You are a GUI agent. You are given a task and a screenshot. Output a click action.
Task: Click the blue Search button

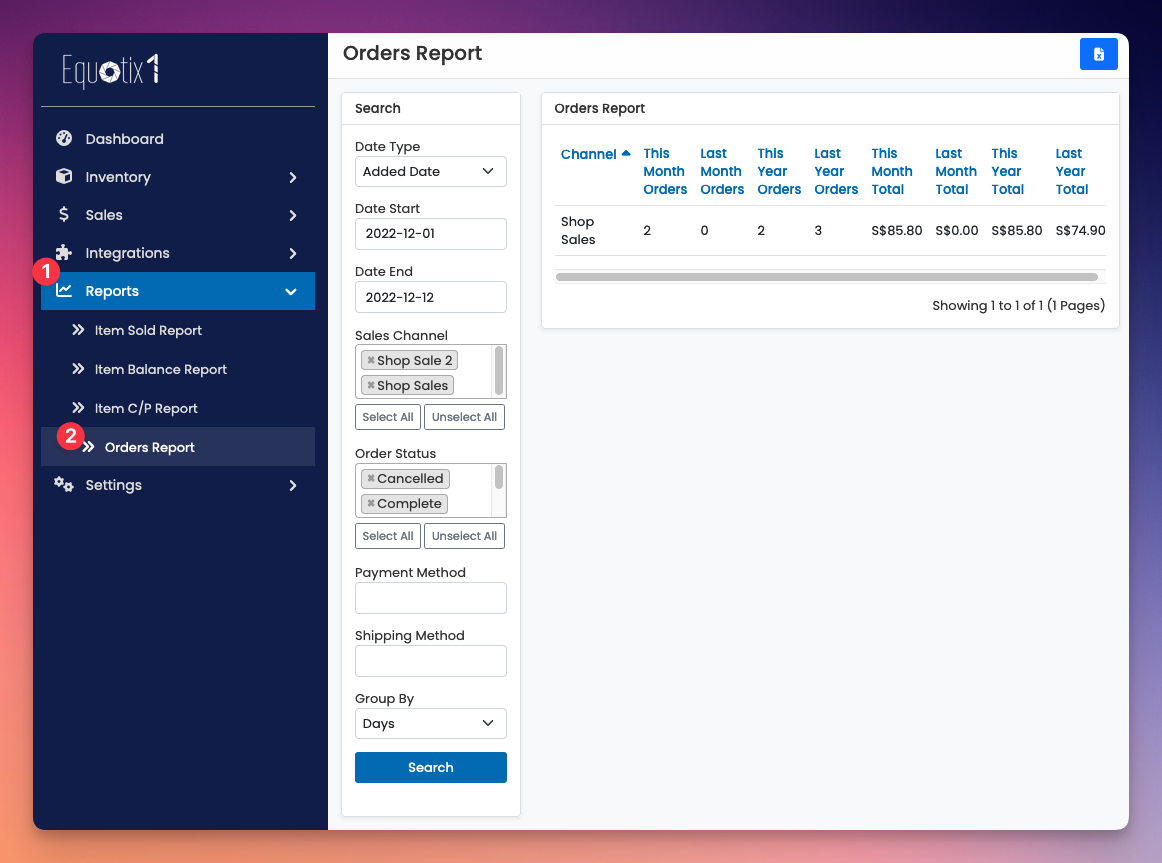point(431,767)
